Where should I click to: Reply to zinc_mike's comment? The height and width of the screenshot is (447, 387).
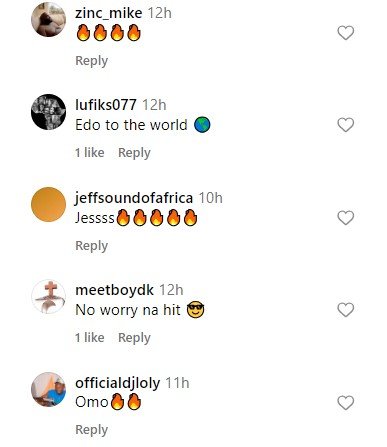92,61
